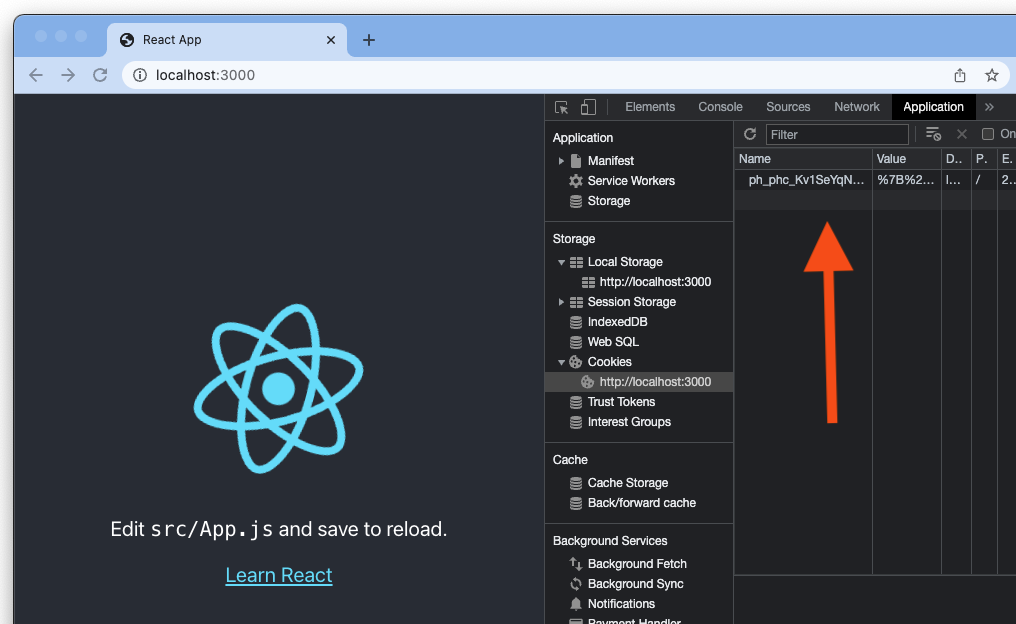The height and width of the screenshot is (624, 1016).
Task: Click the Learn React link
Action: [279, 575]
